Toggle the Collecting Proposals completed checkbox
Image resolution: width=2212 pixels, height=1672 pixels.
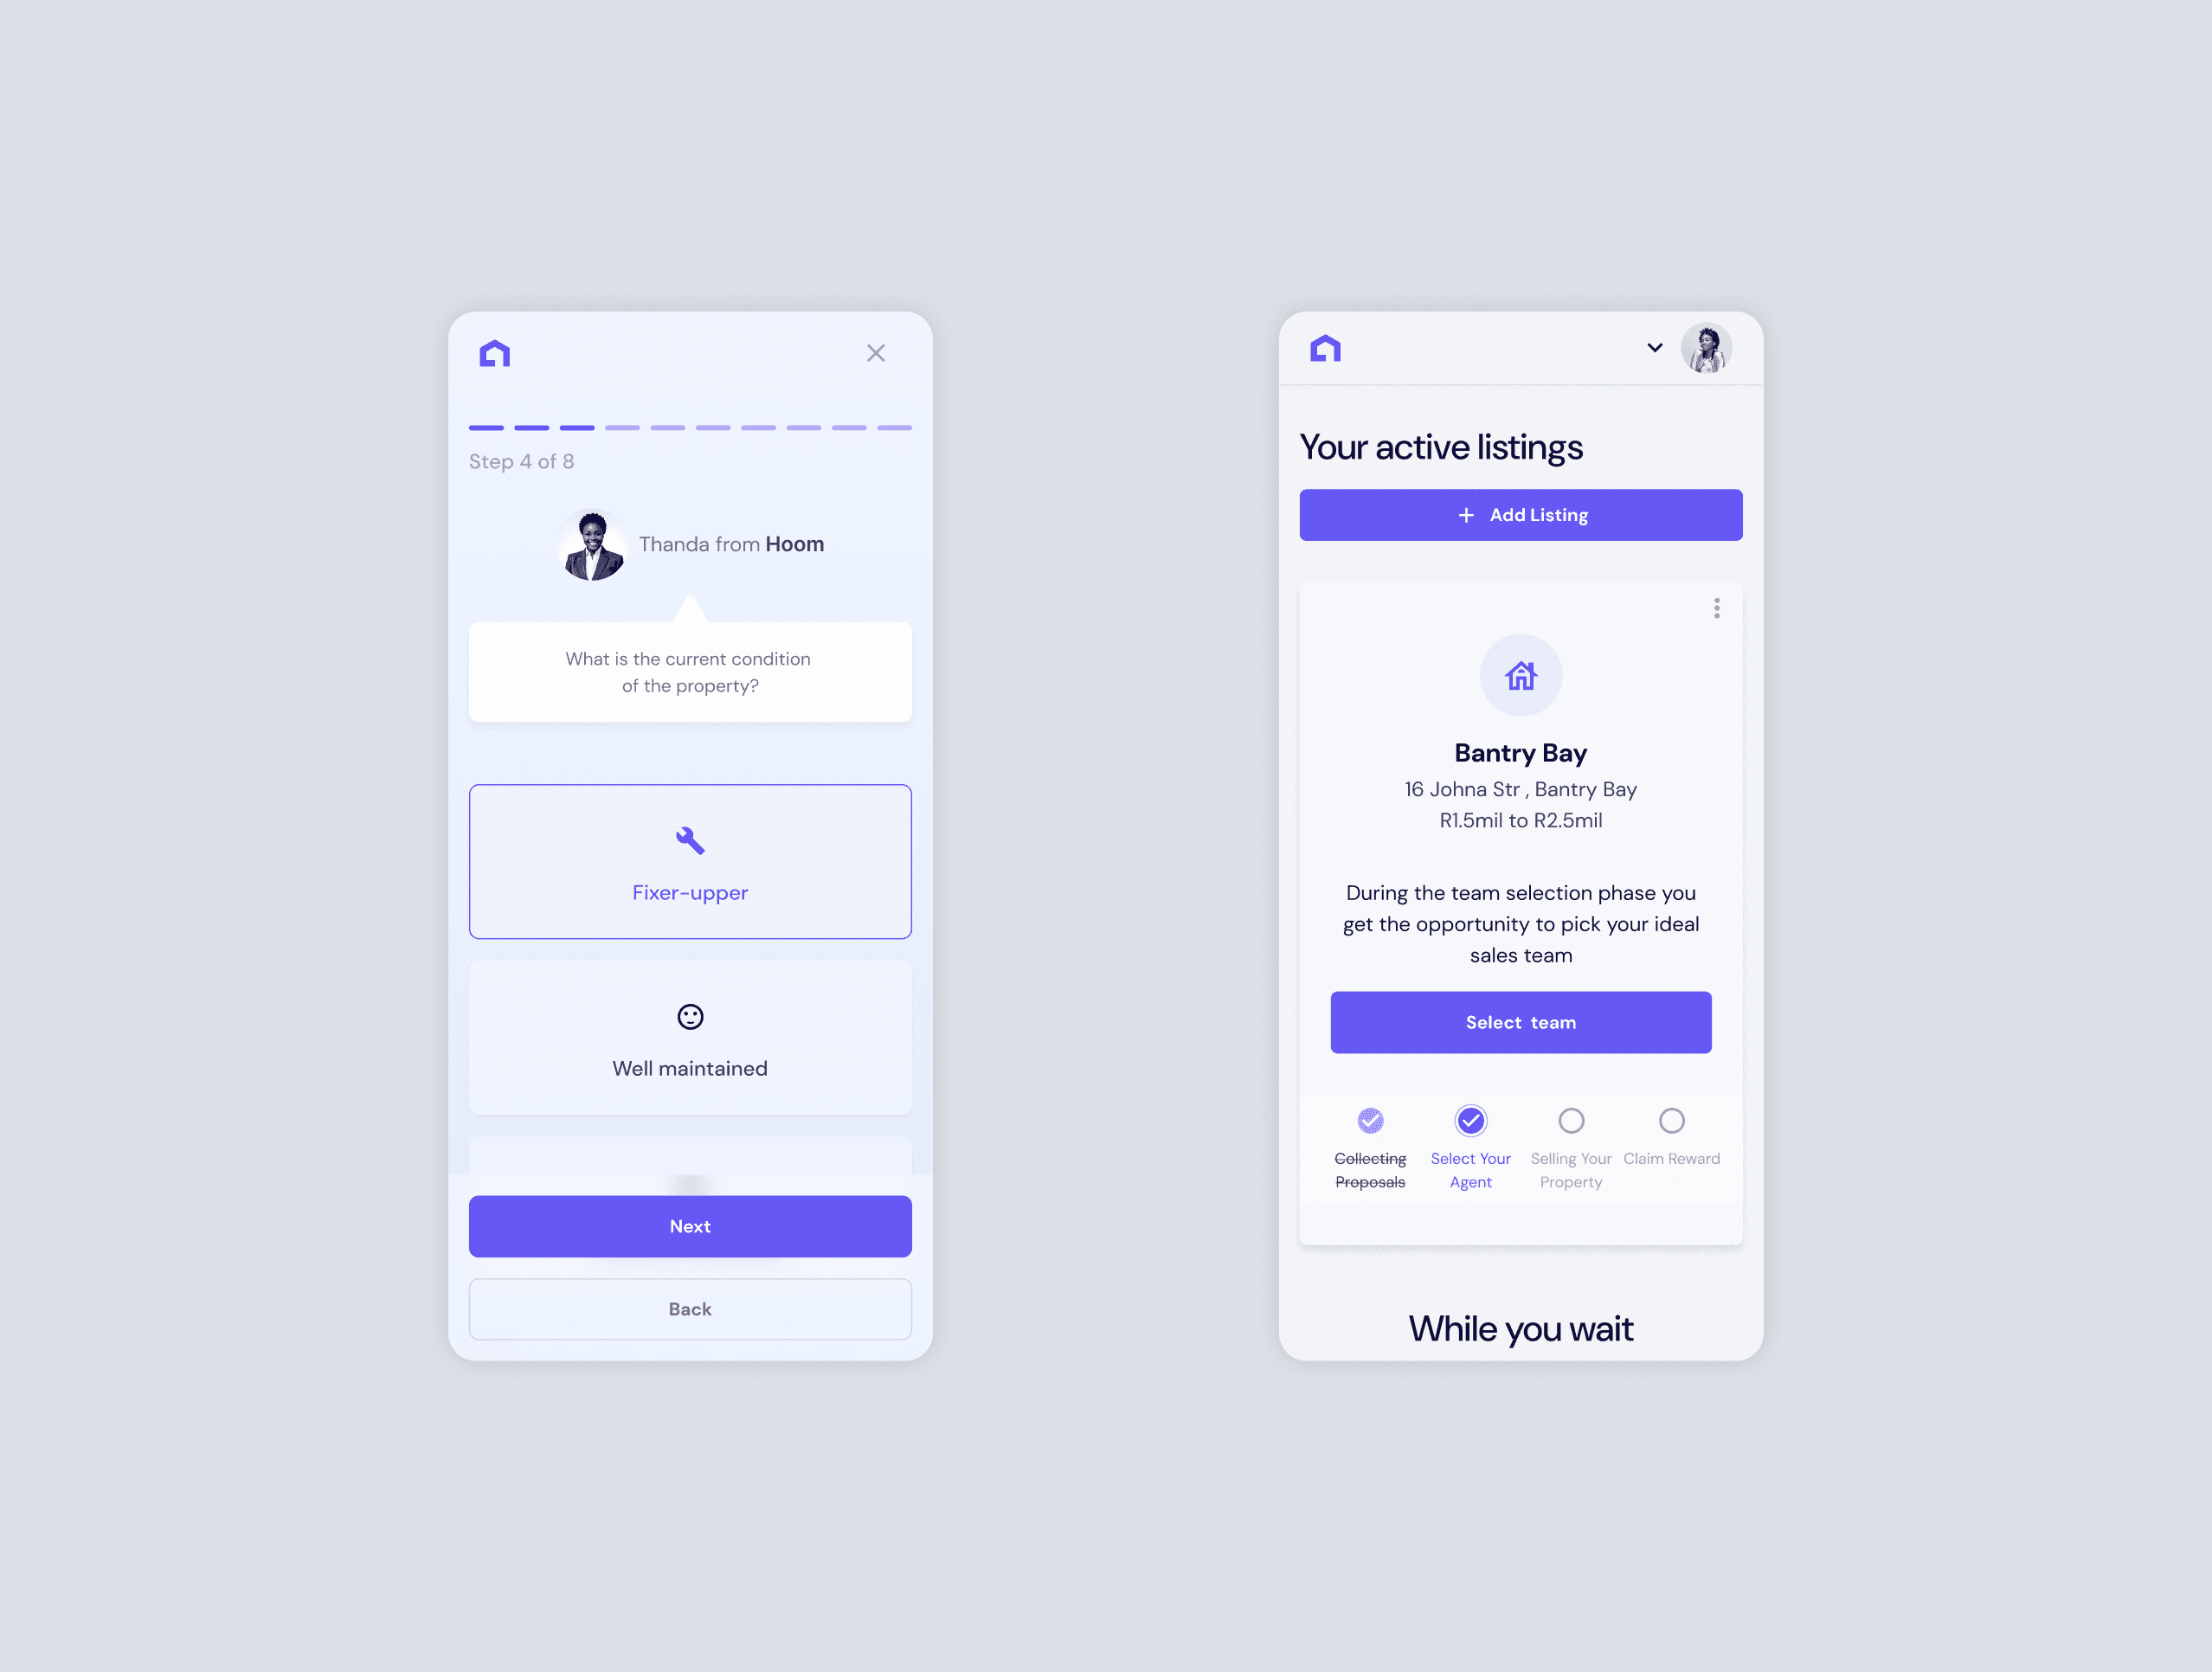(1369, 1121)
